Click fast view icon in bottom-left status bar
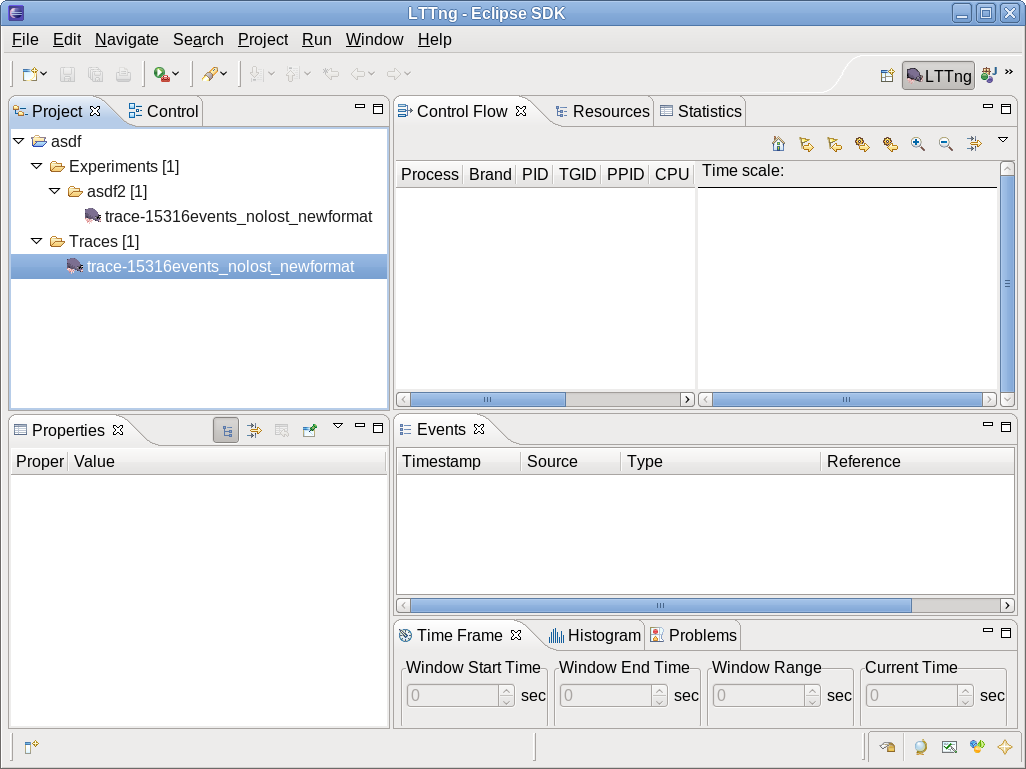Screen dimensions: 1026x769 coord(31,747)
